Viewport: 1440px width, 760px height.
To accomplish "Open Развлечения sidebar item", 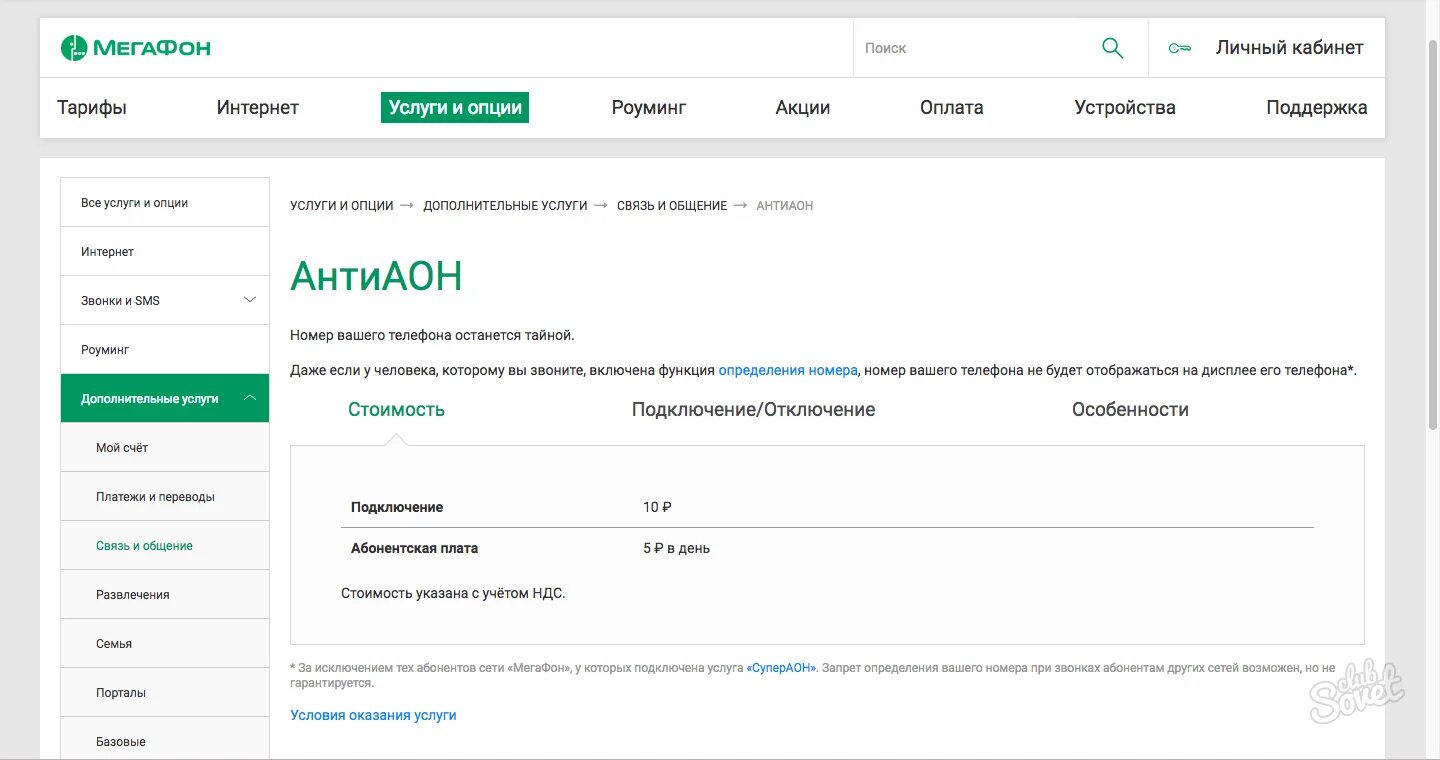I will [x=165, y=594].
